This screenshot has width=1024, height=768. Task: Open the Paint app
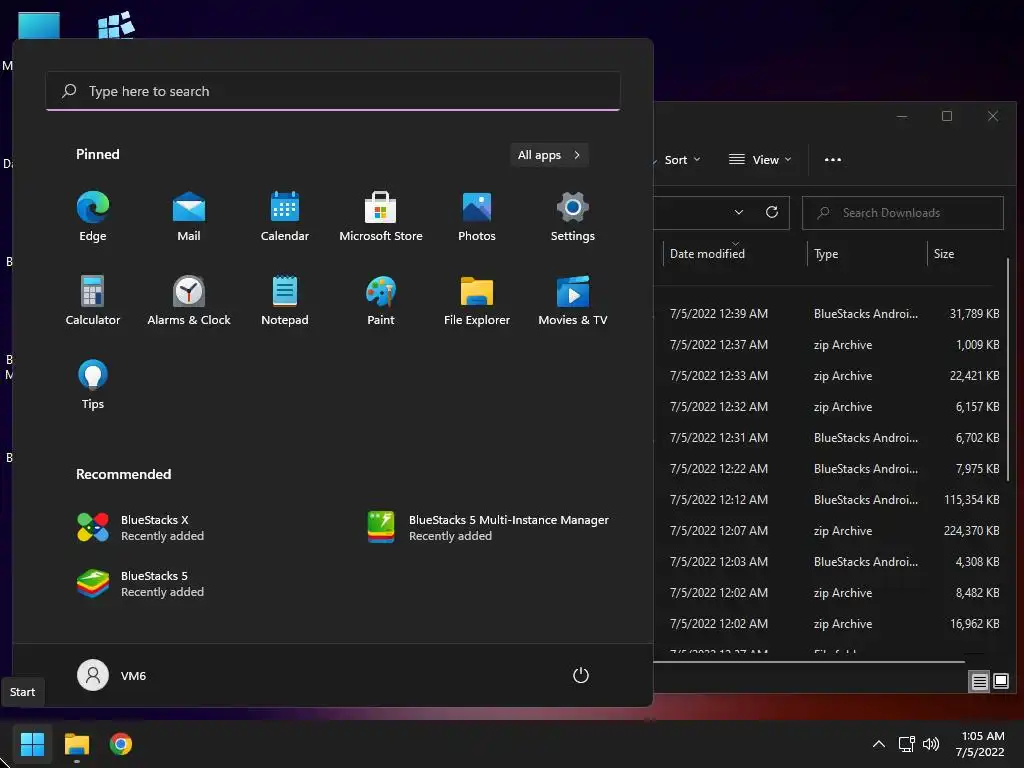click(381, 300)
